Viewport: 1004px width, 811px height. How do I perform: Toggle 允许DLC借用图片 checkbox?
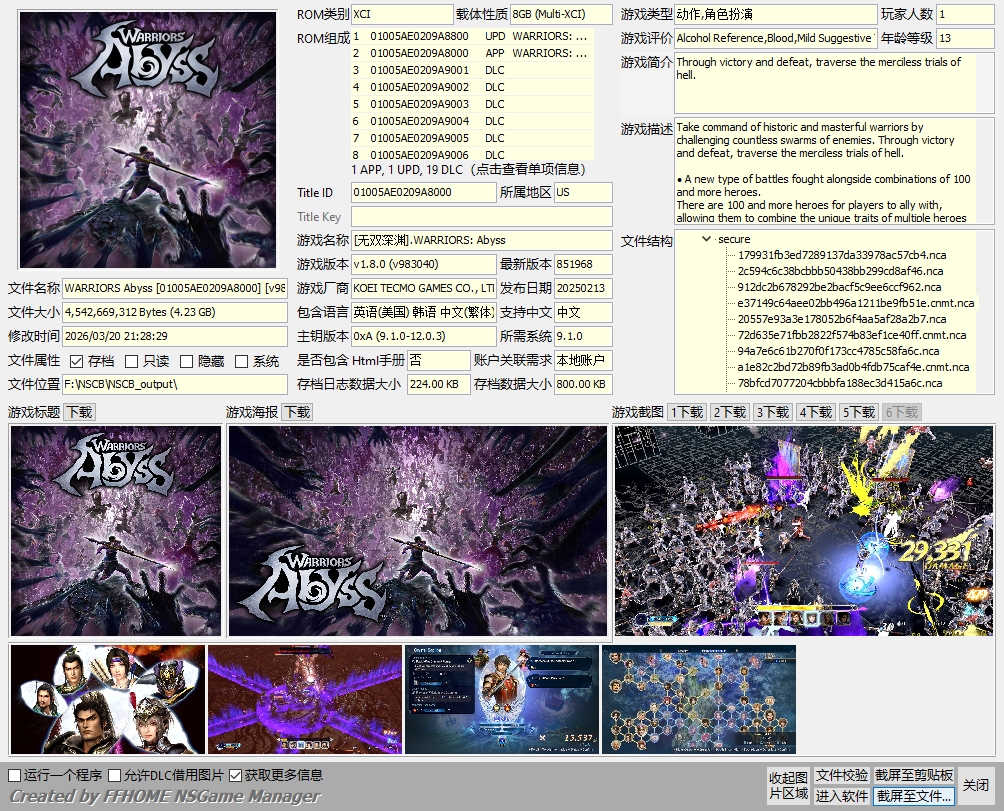[x=115, y=776]
